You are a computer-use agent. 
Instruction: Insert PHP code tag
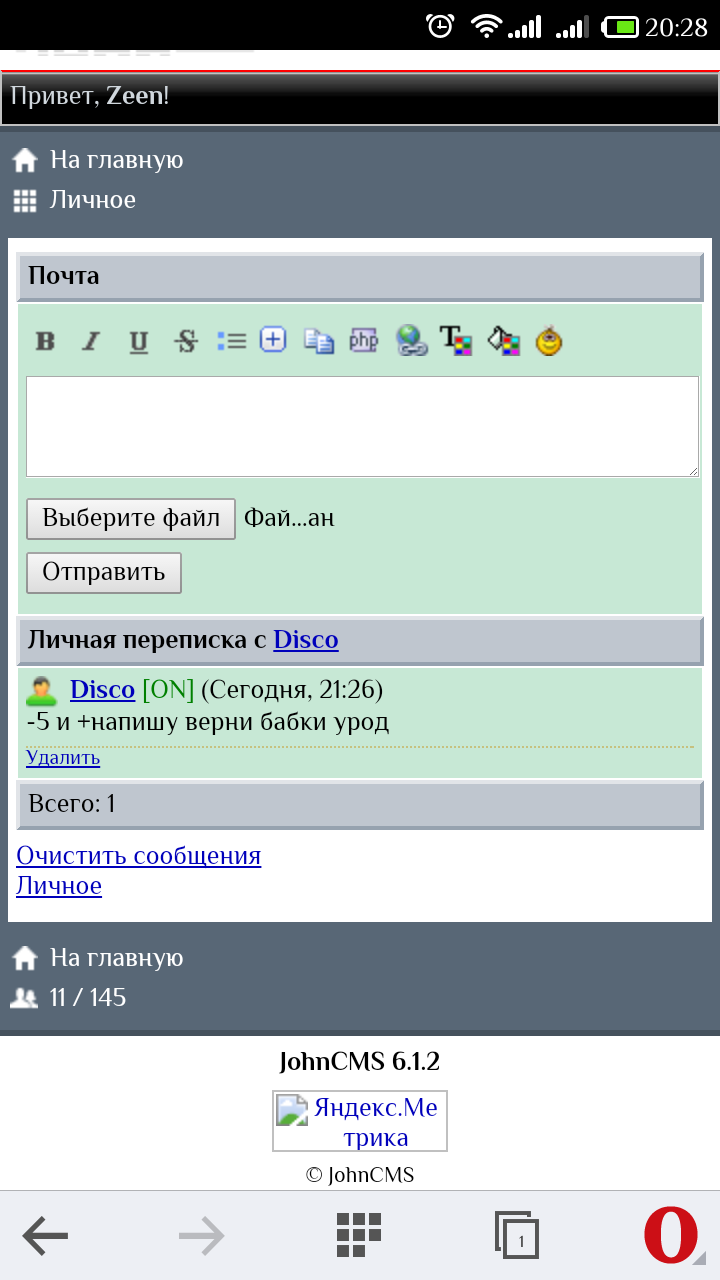[364, 341]
